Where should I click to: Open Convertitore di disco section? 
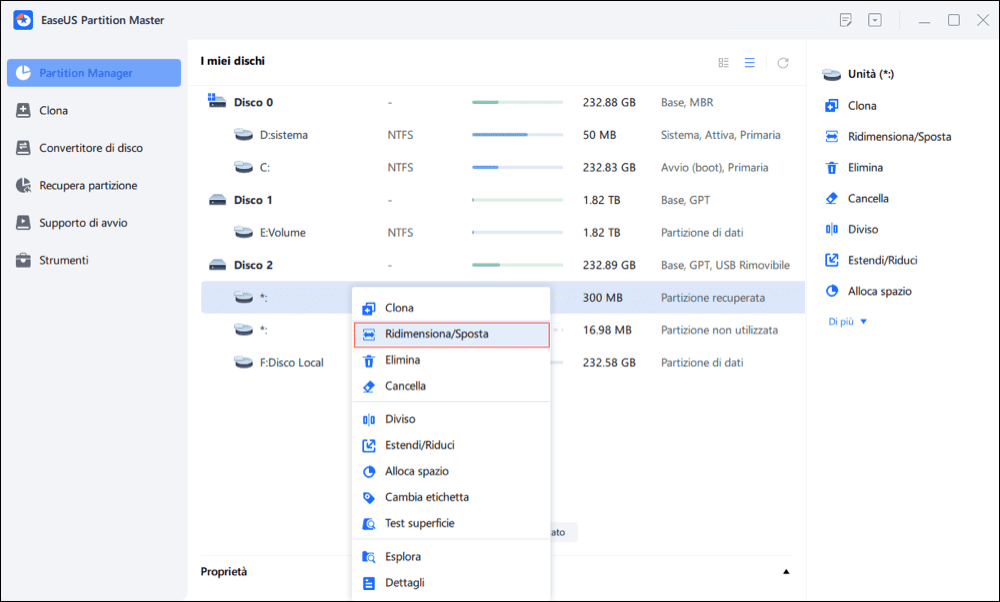94,148
